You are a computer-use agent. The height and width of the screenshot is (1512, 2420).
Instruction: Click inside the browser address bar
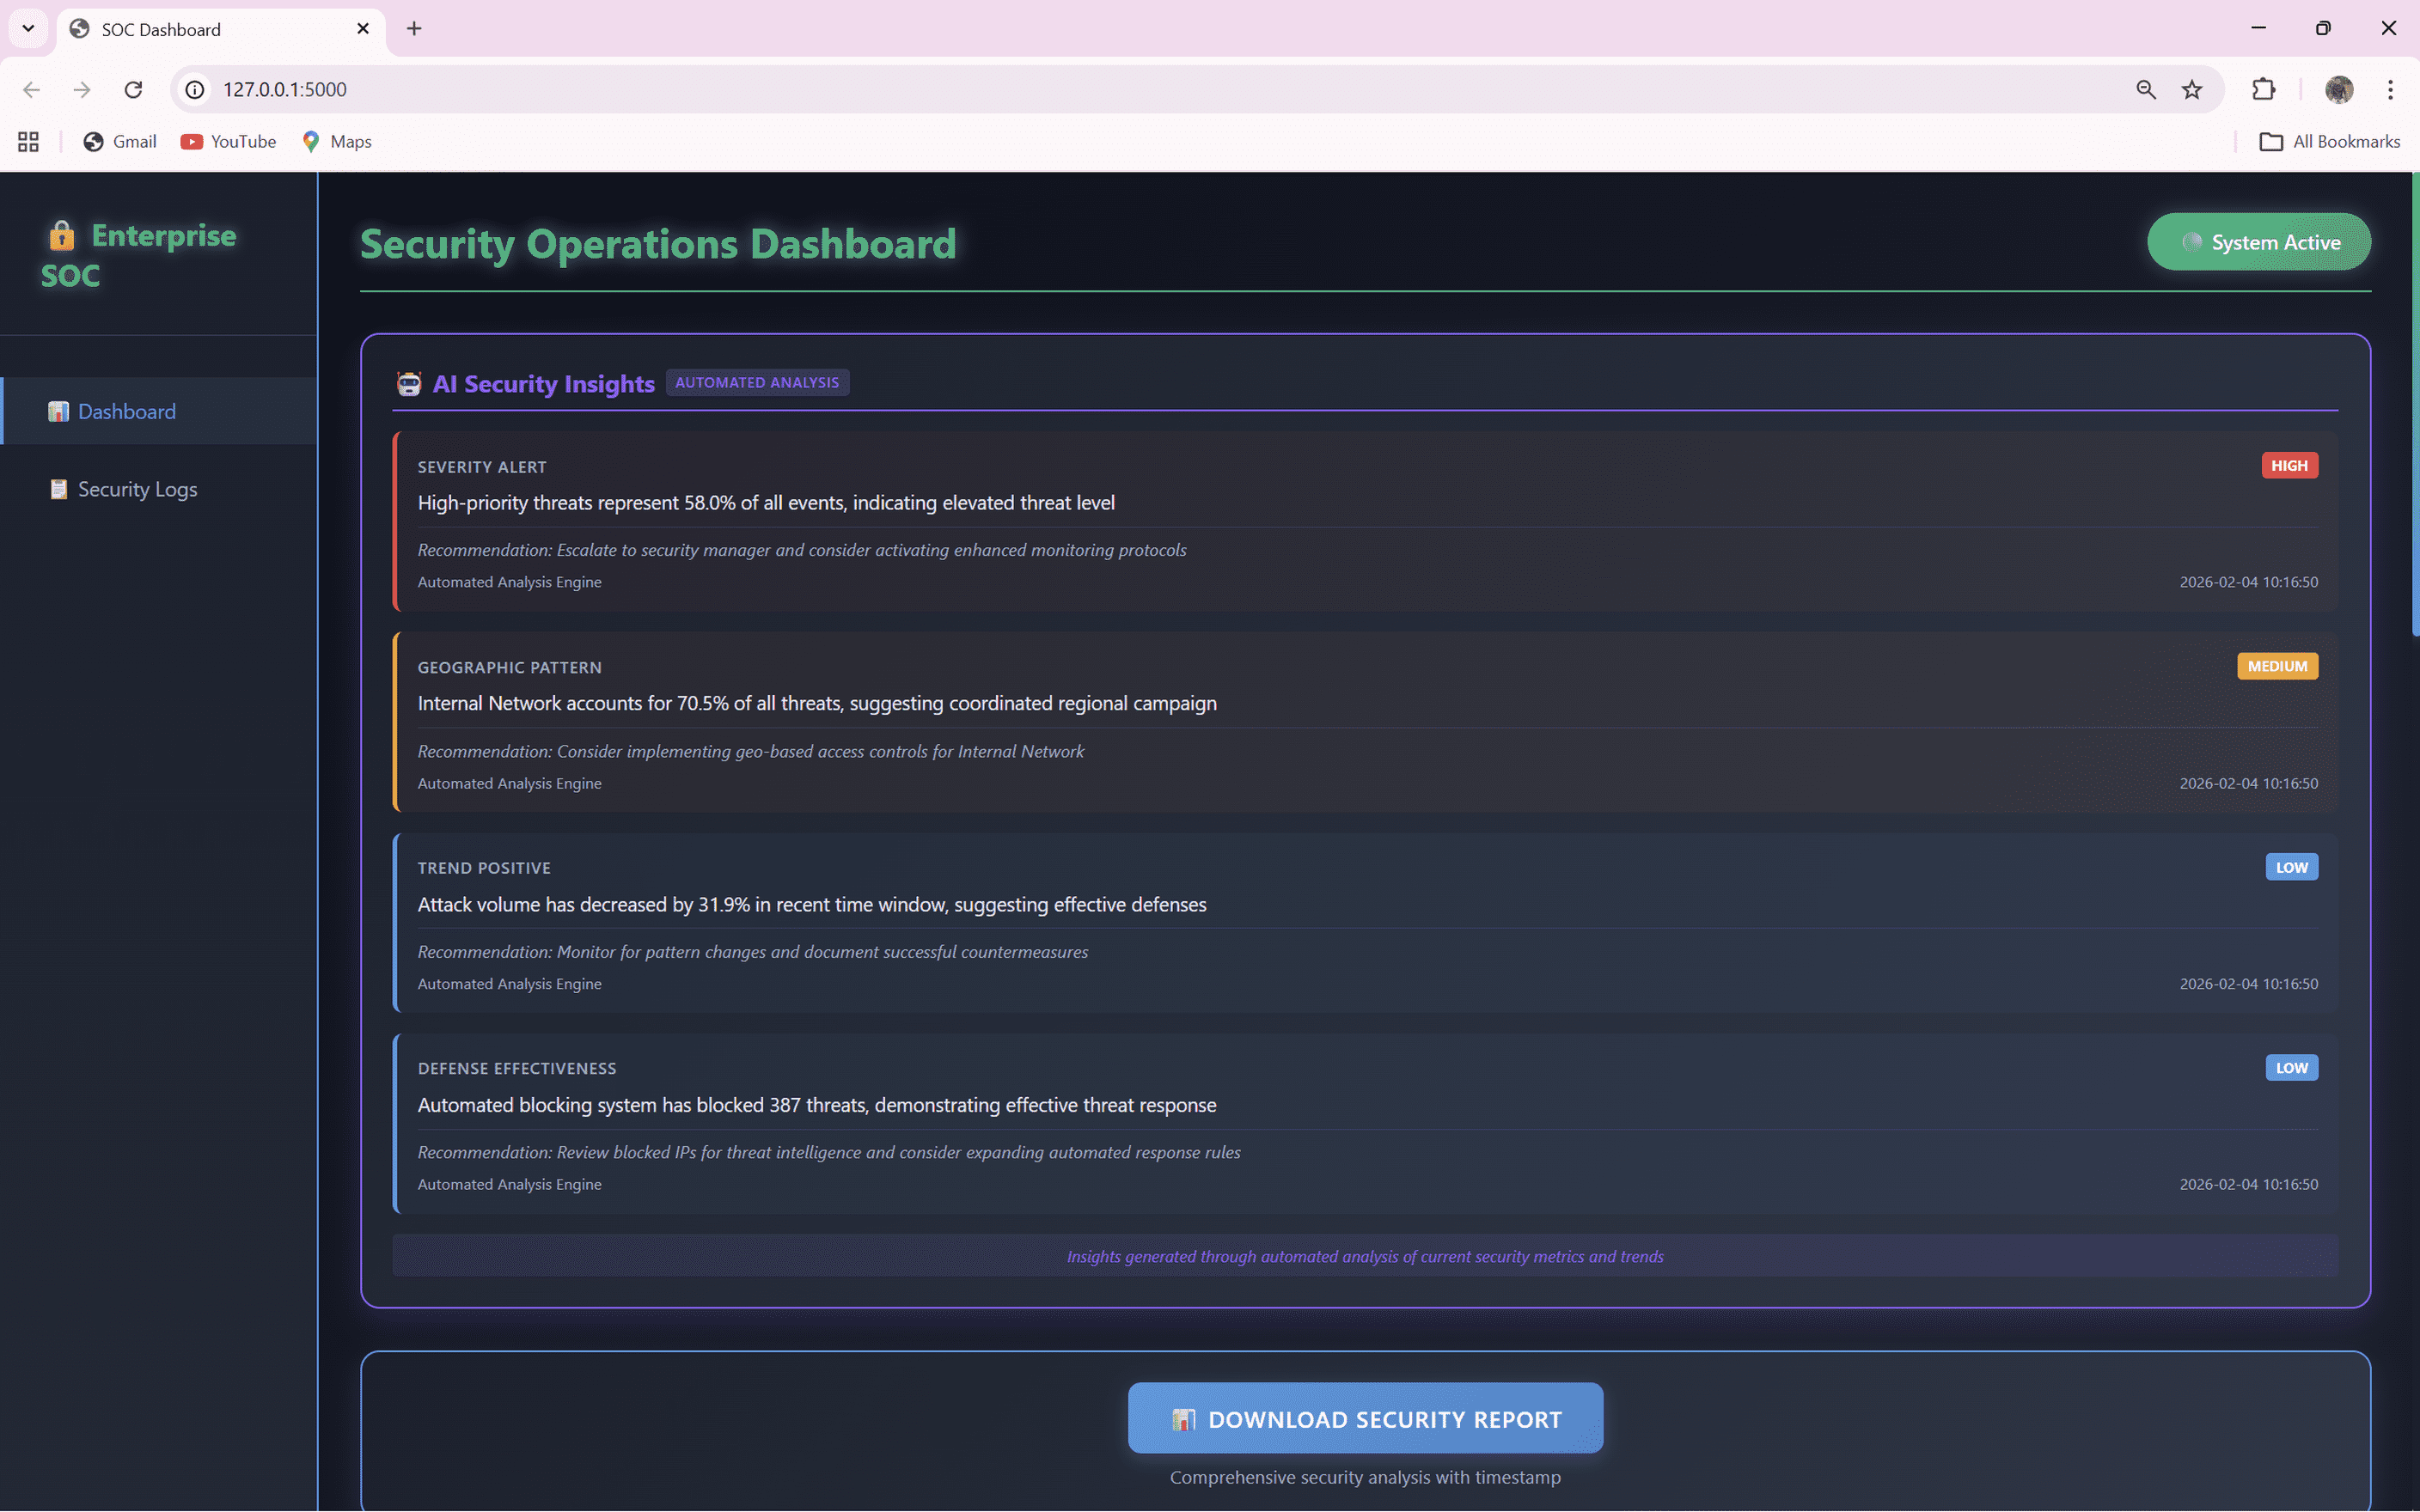click(700, 89)
